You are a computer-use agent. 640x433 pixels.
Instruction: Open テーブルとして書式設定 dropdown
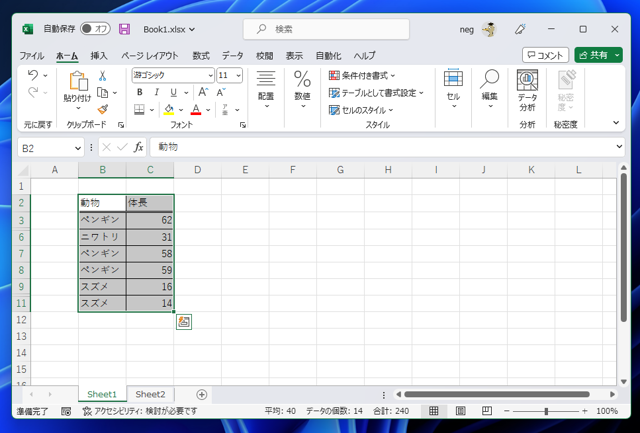376,93
